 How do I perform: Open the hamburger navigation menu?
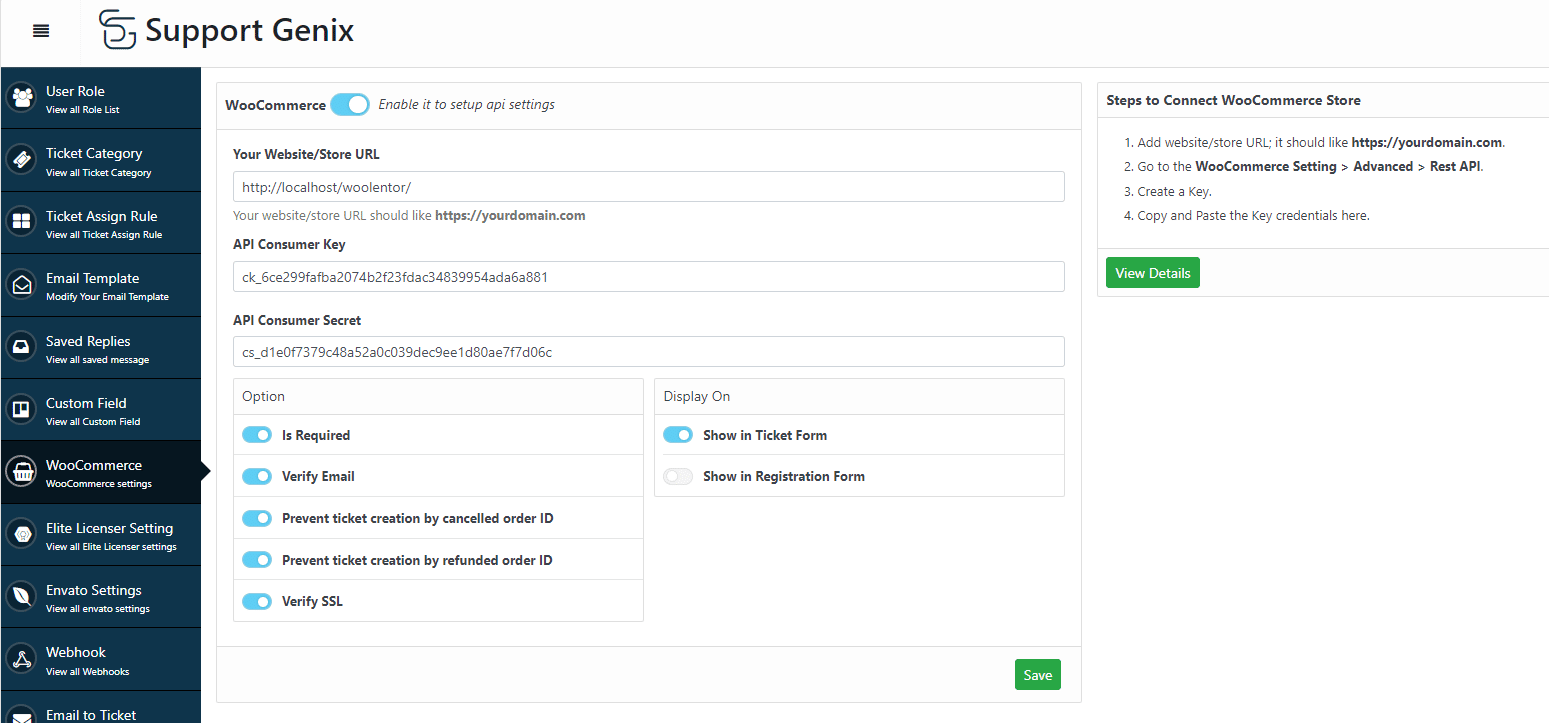click(40, 30)
